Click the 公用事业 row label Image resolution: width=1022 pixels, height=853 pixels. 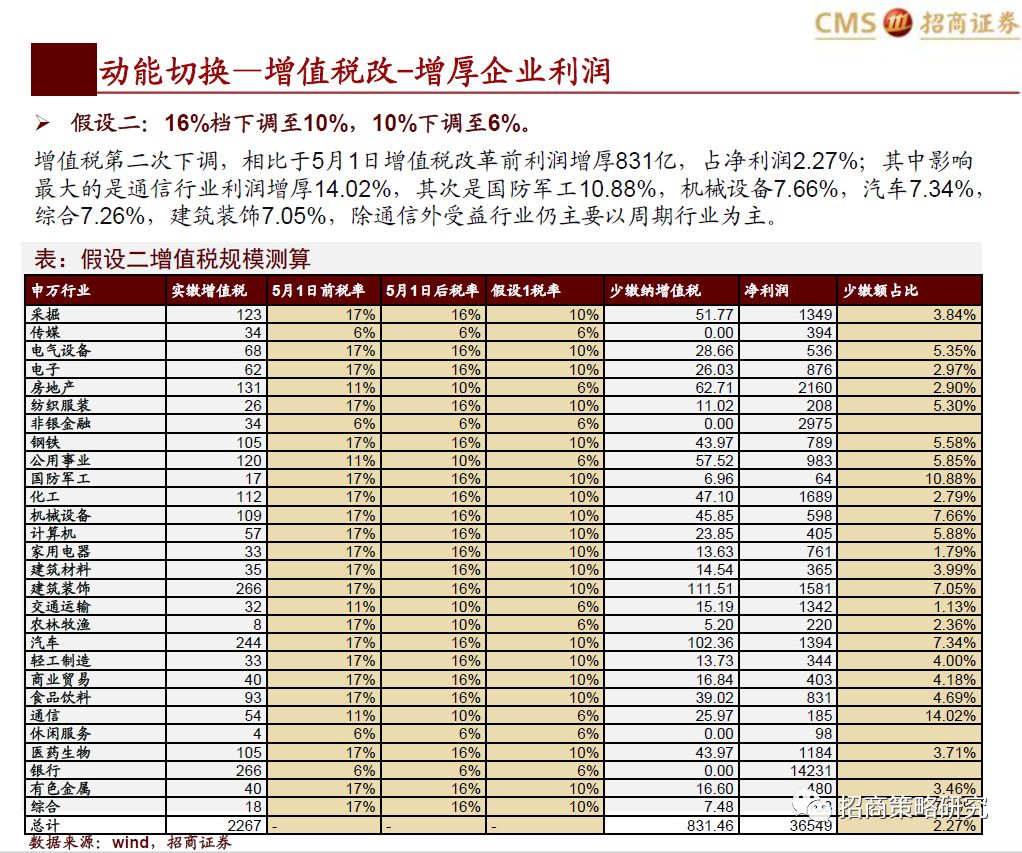[x=60, y=460]
